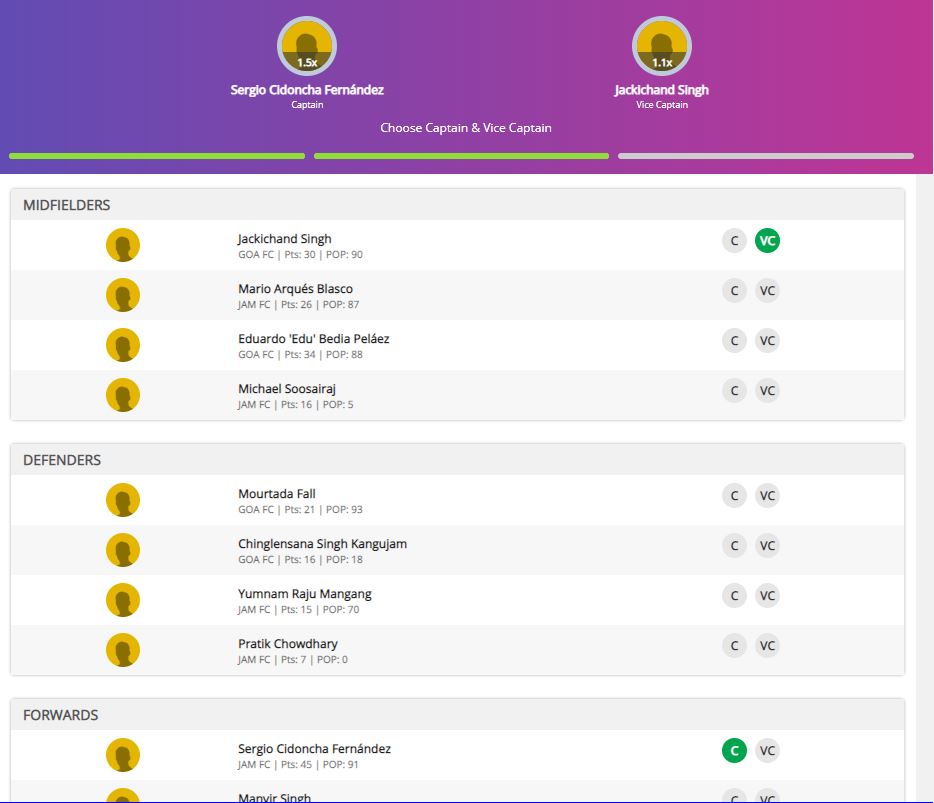Image resolution: width=934 pixels, height=803 pixels.
Task: Select C for Michael Soosairaj
Action: pos(734,391)
